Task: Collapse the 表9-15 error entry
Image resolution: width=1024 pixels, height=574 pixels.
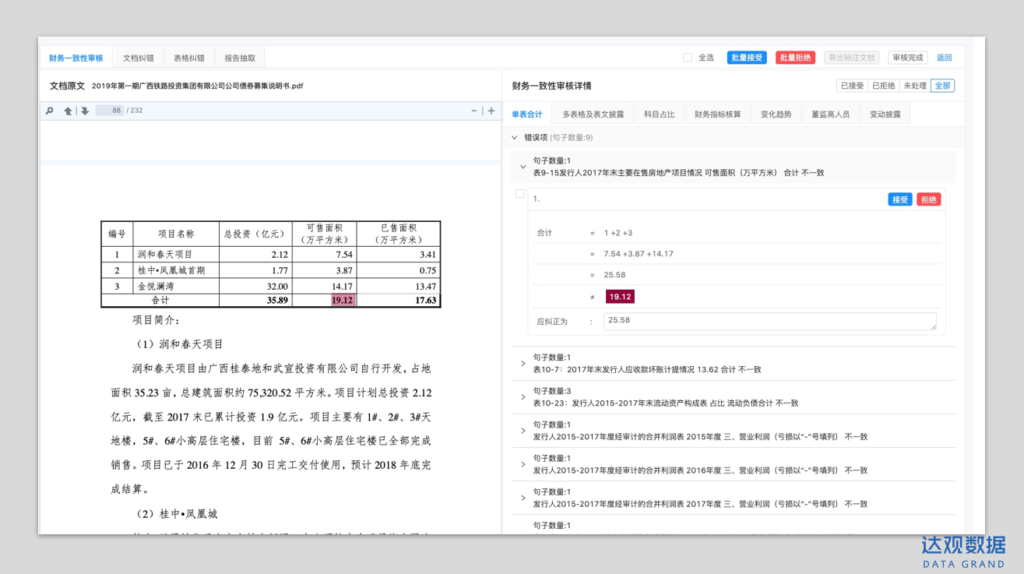Action: [x=523, y=166]
